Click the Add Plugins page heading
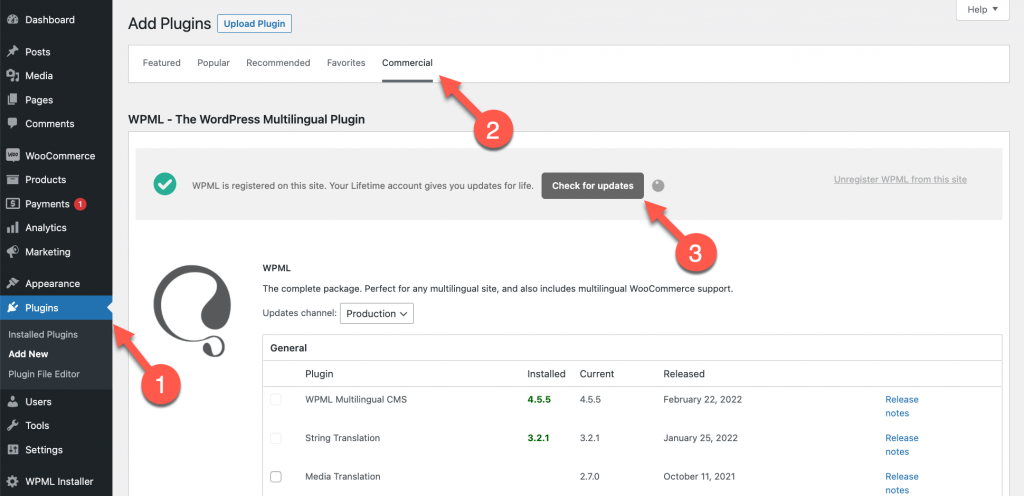1024x496 pixels. pos(169,24)
